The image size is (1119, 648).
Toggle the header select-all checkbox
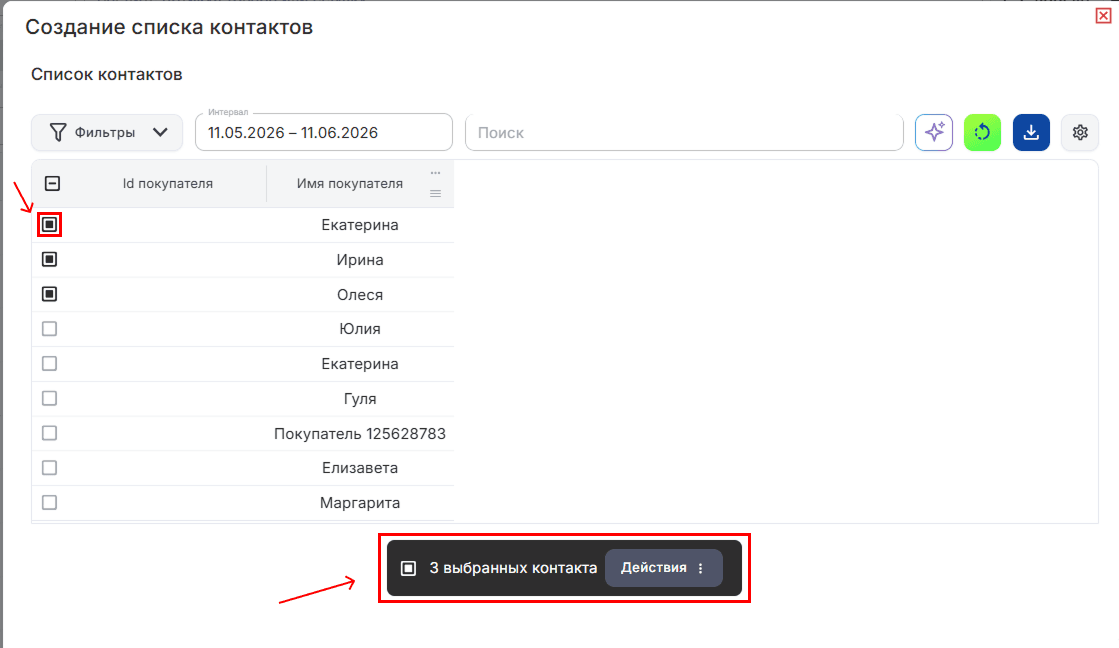pyautogui.click(x=52, y=183)
